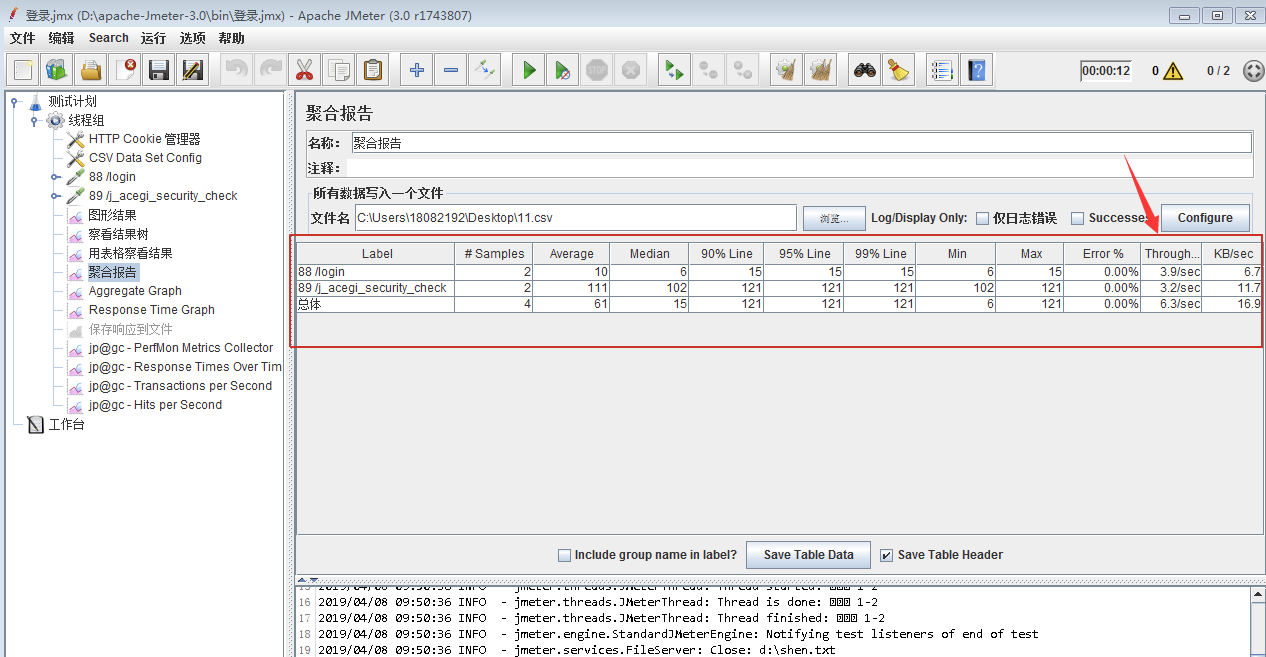The height and width of the screenshot is (657, 1266).
Task: Select Response Time Graph in the tree
Action: pyautogui.click(x=152, y=310)
